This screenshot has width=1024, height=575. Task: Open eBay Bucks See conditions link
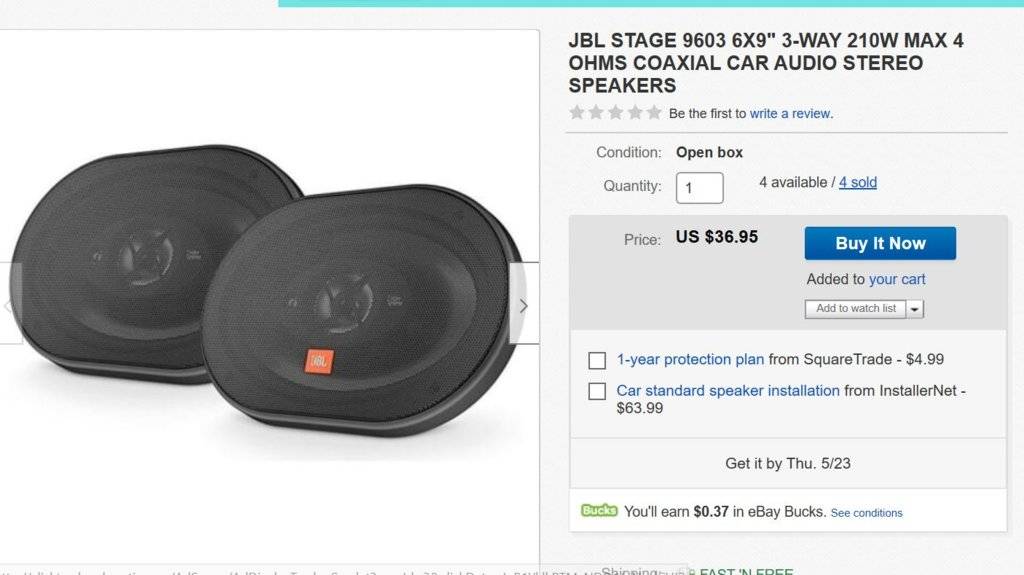pyautogui.click(x=866, y=513)
